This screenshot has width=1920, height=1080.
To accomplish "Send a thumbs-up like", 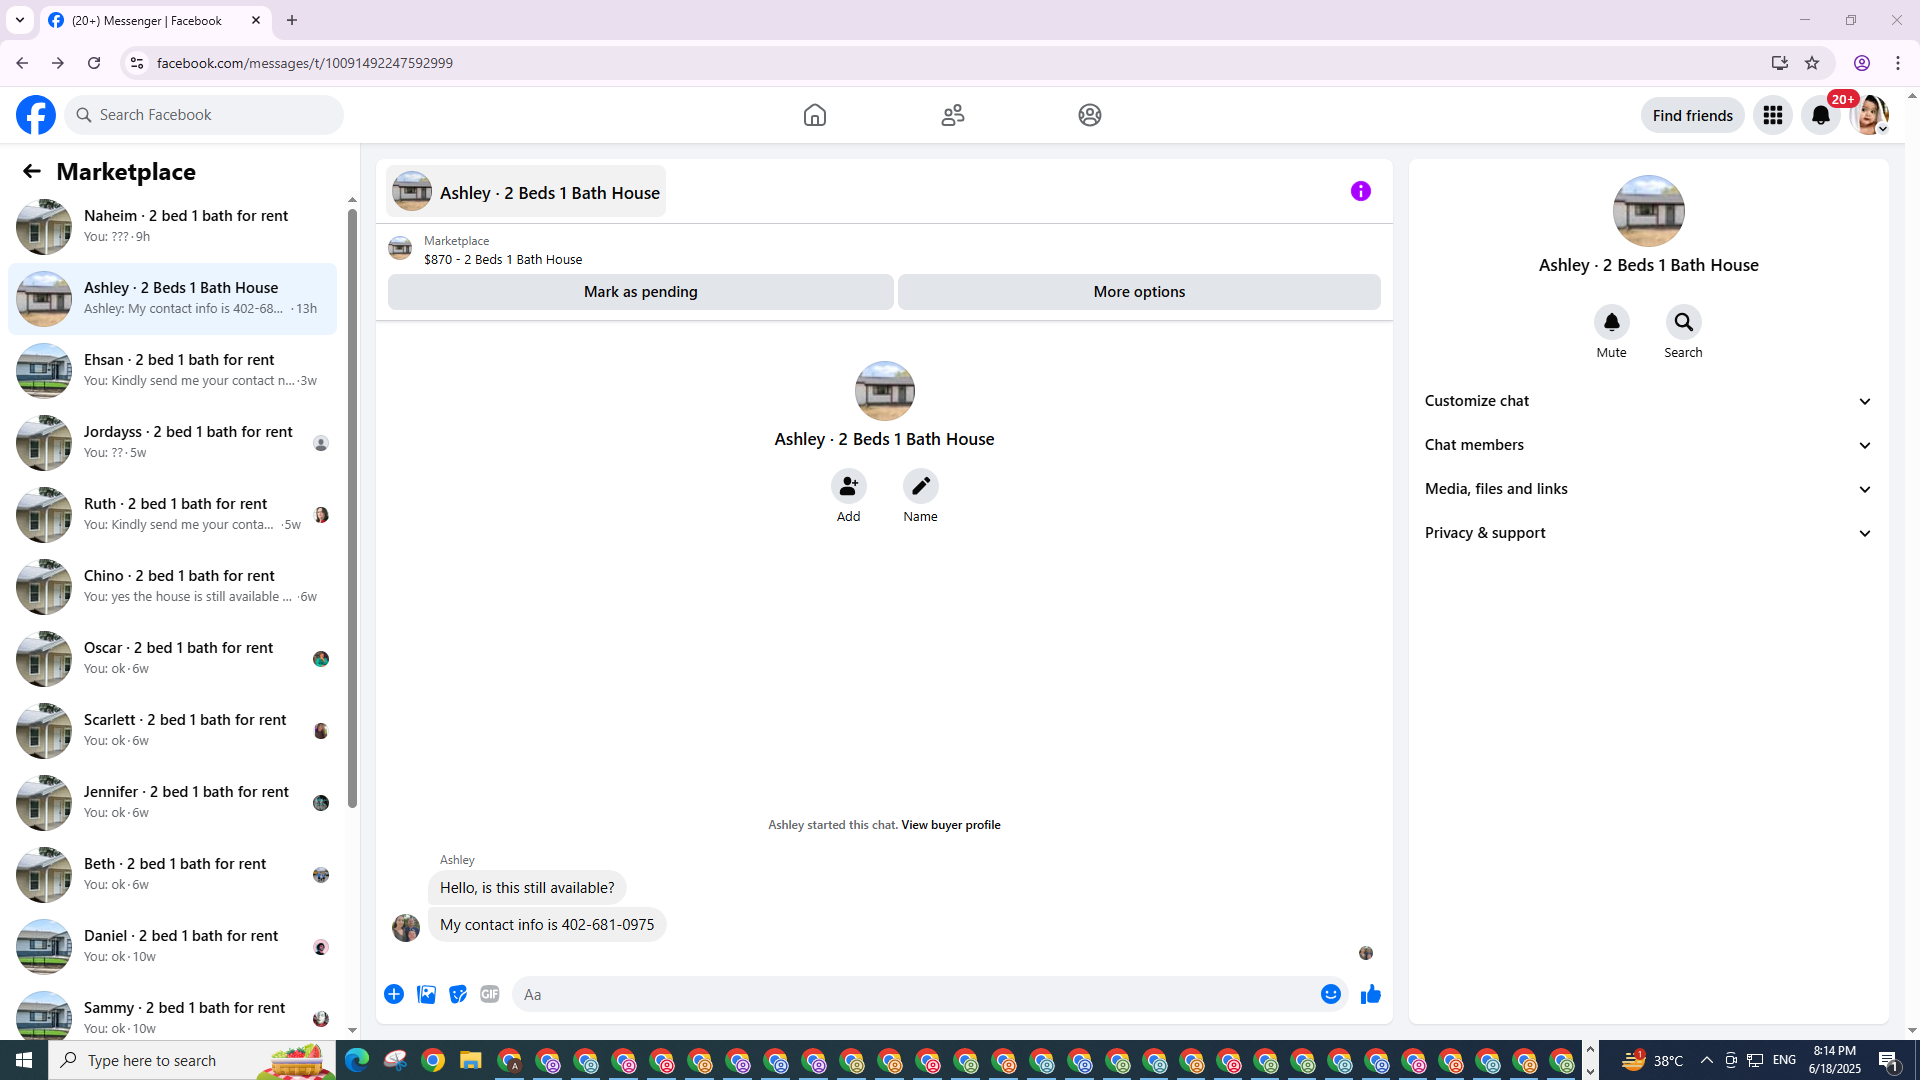I will pos(1371,994).
